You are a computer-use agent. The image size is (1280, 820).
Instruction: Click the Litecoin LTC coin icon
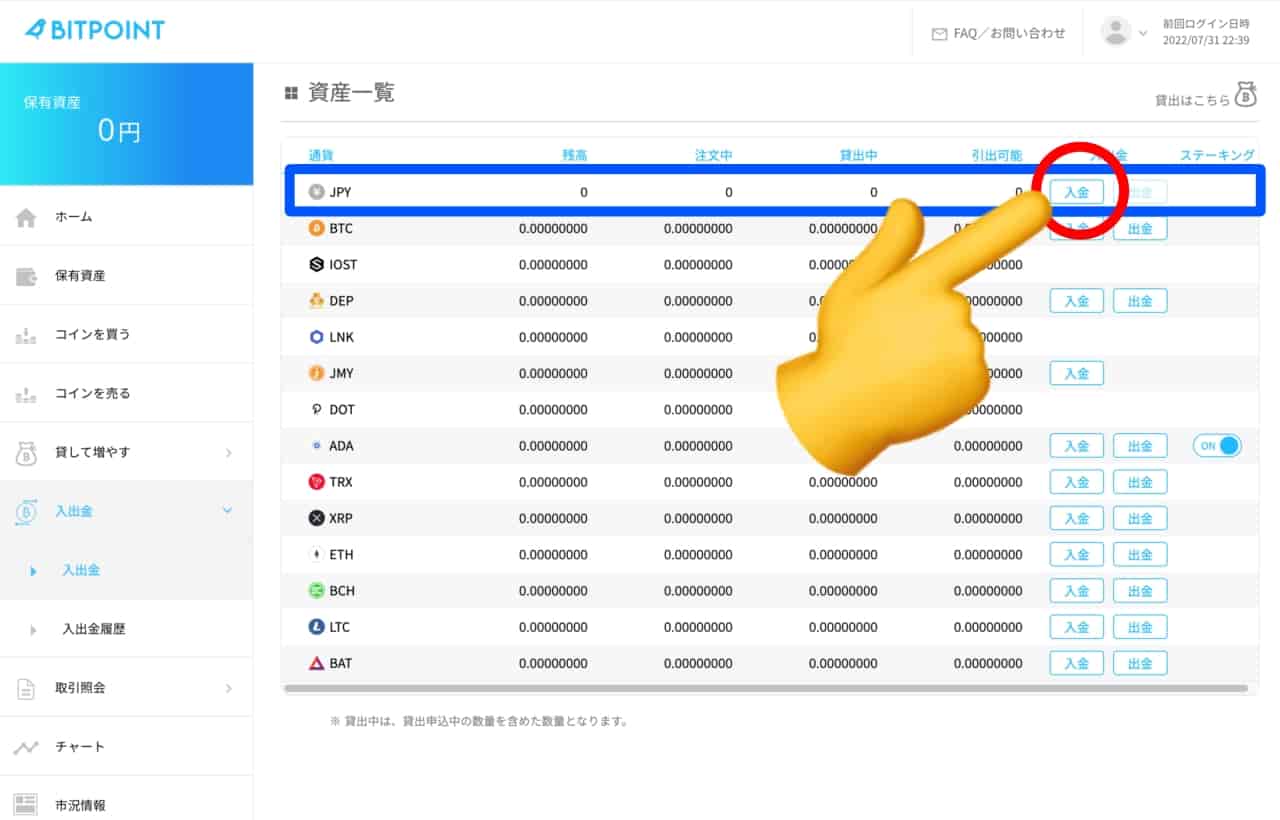pos(317,627)
